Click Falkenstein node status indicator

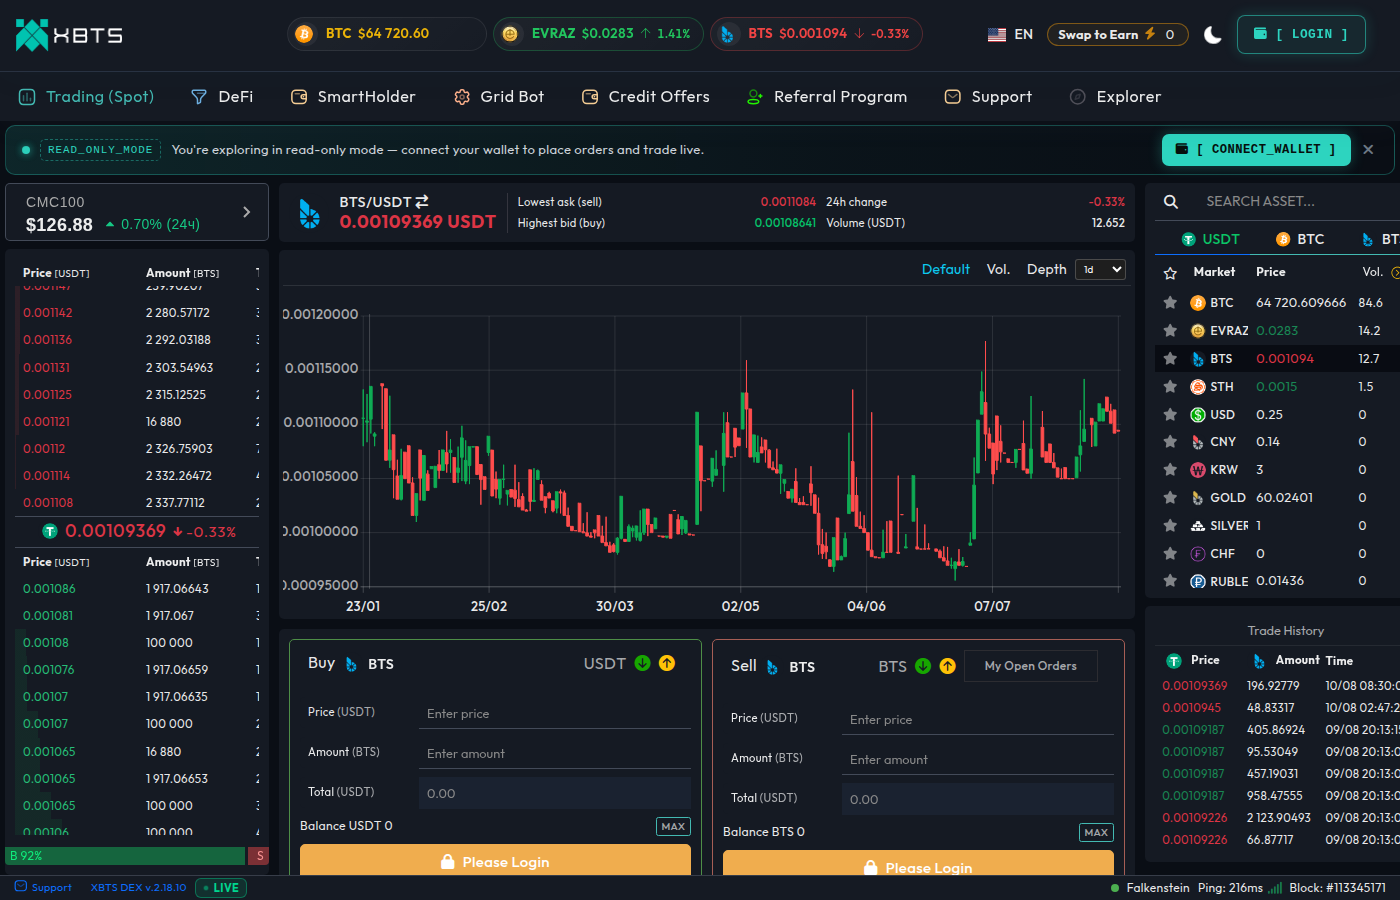[x=1150, y=887]
